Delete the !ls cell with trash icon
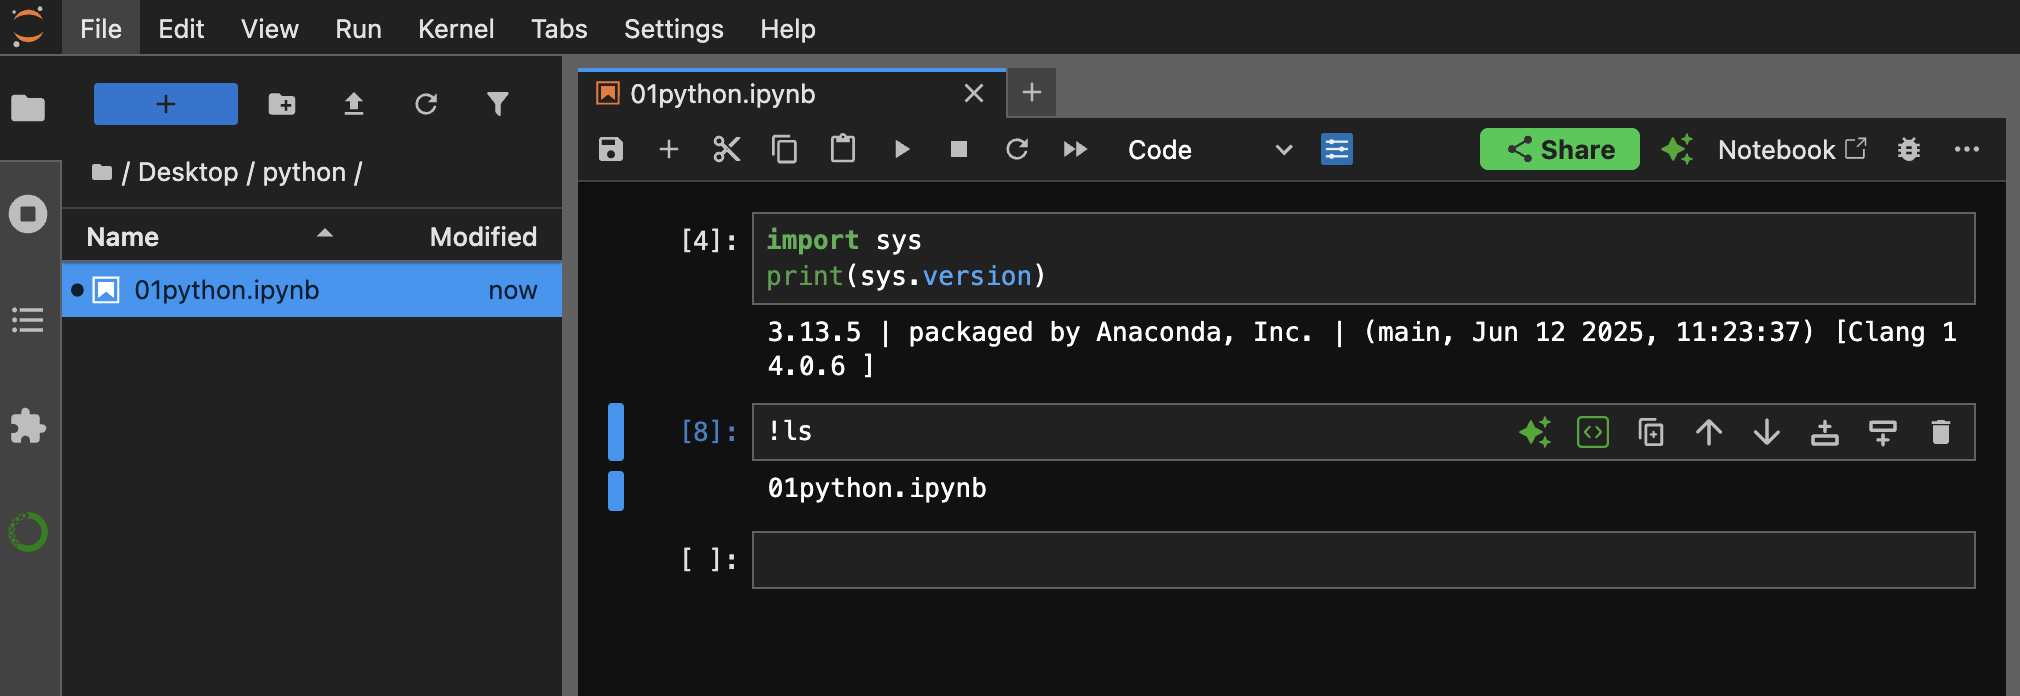 click(x=1941, y=432)
